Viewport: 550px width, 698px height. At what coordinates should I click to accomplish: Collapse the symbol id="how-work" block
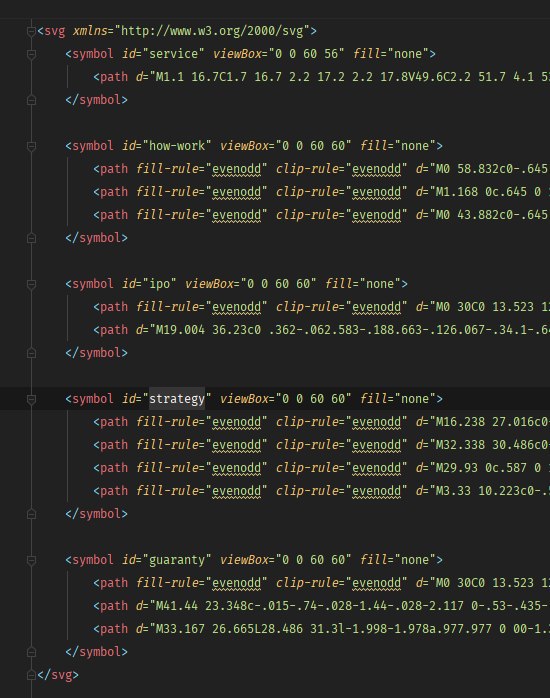(31, 146)
